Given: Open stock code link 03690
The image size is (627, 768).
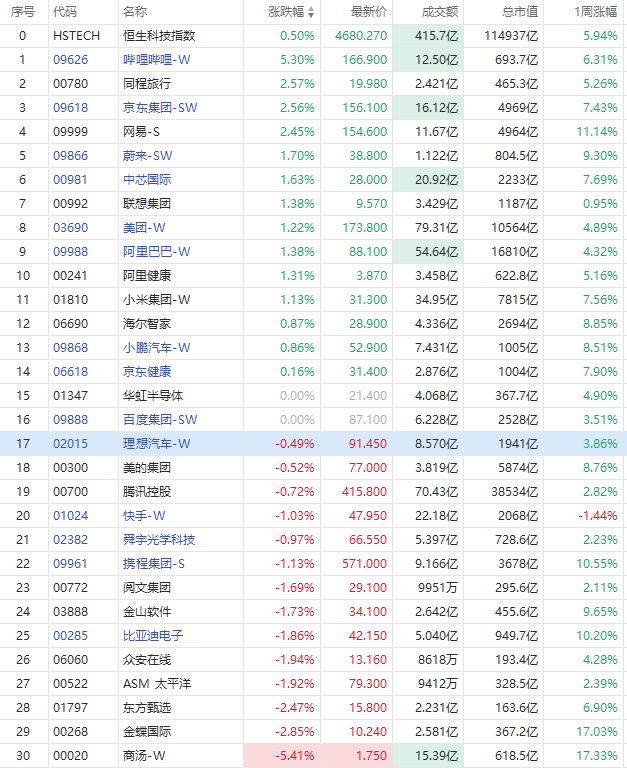Looking at the screenshot, I should [71, 228].
